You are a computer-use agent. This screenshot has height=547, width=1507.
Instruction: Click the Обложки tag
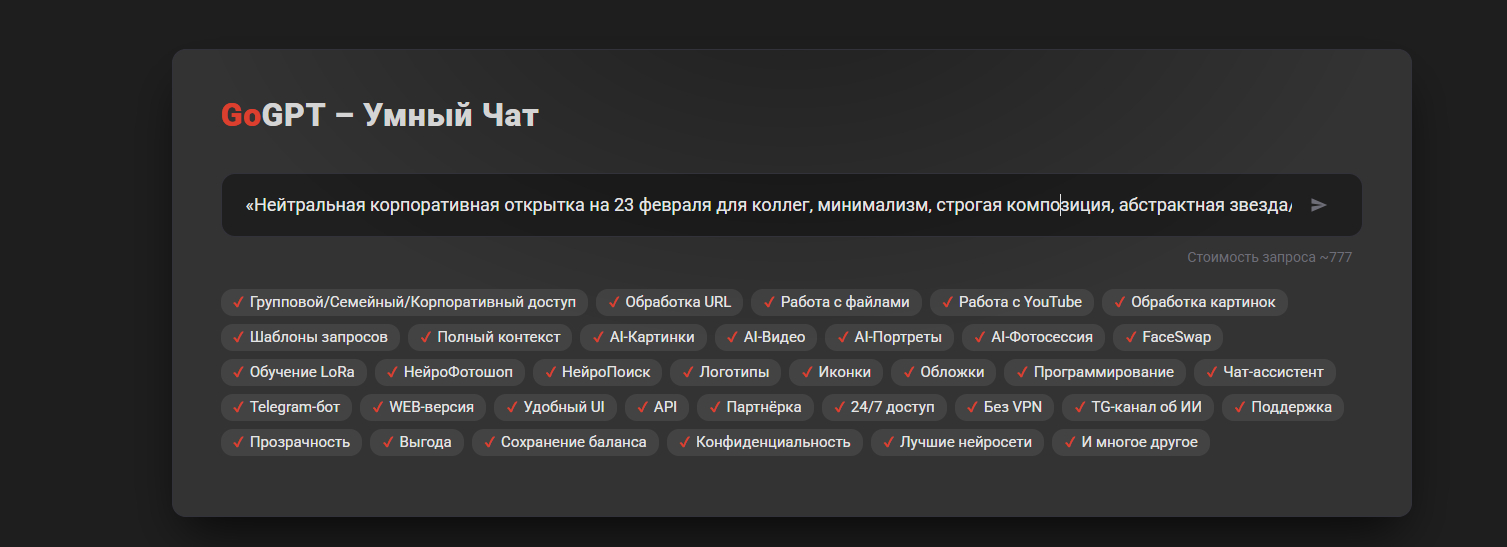click(x=943, y=372)
